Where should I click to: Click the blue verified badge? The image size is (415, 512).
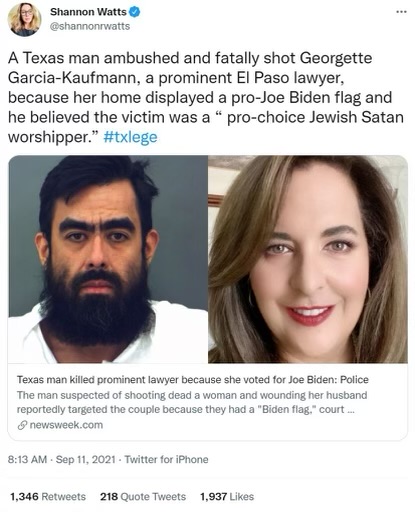pyautogui.click(x=134, y=12)
